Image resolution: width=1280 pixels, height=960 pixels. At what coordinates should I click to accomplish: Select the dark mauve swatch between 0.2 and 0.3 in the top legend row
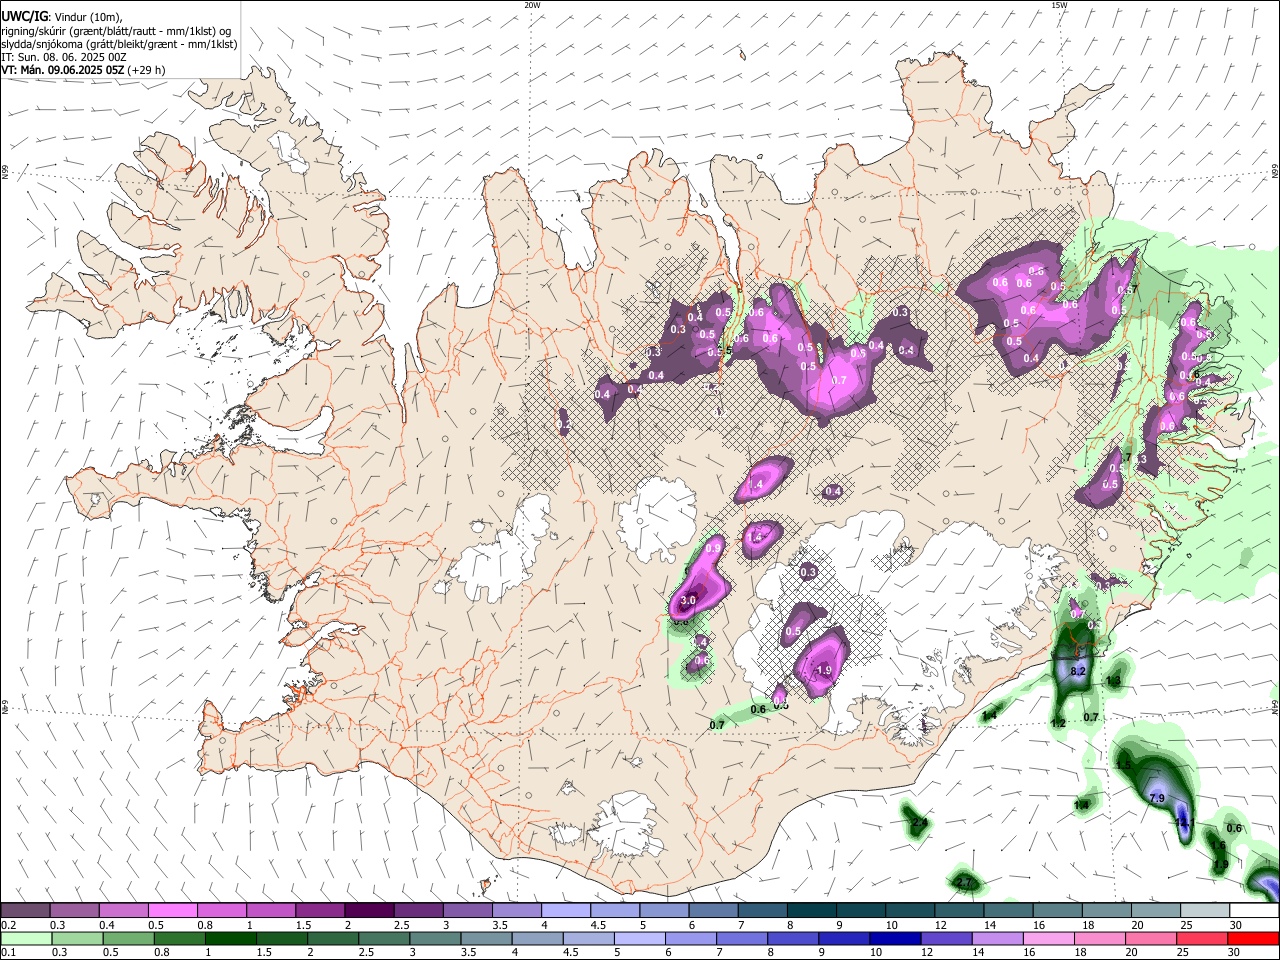click(25, 911)
